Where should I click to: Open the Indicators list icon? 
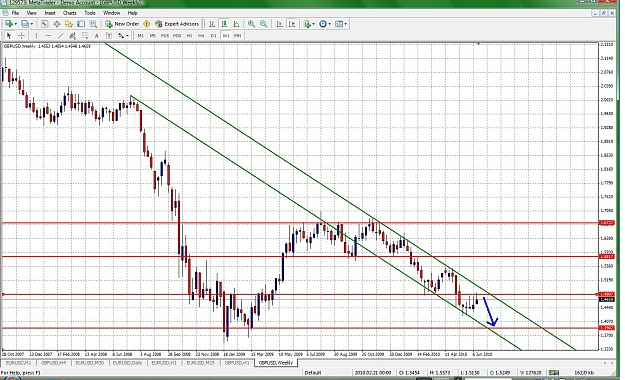point(307,24)
